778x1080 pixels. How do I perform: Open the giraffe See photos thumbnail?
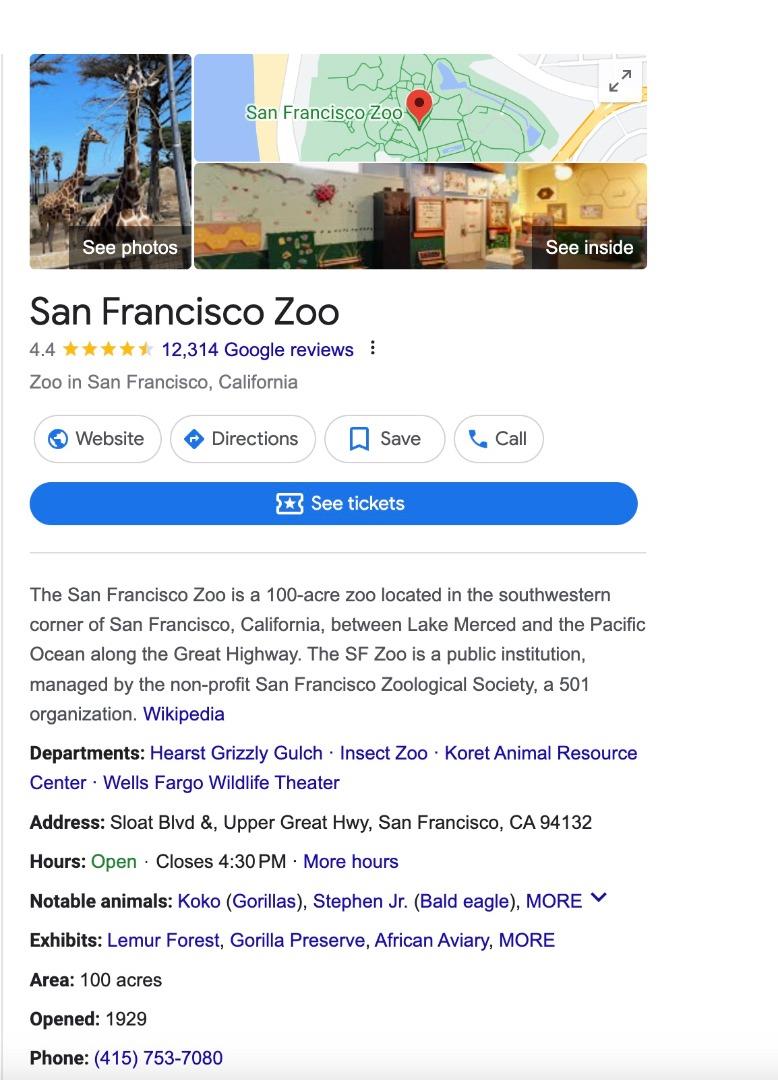tap(110, 161)
